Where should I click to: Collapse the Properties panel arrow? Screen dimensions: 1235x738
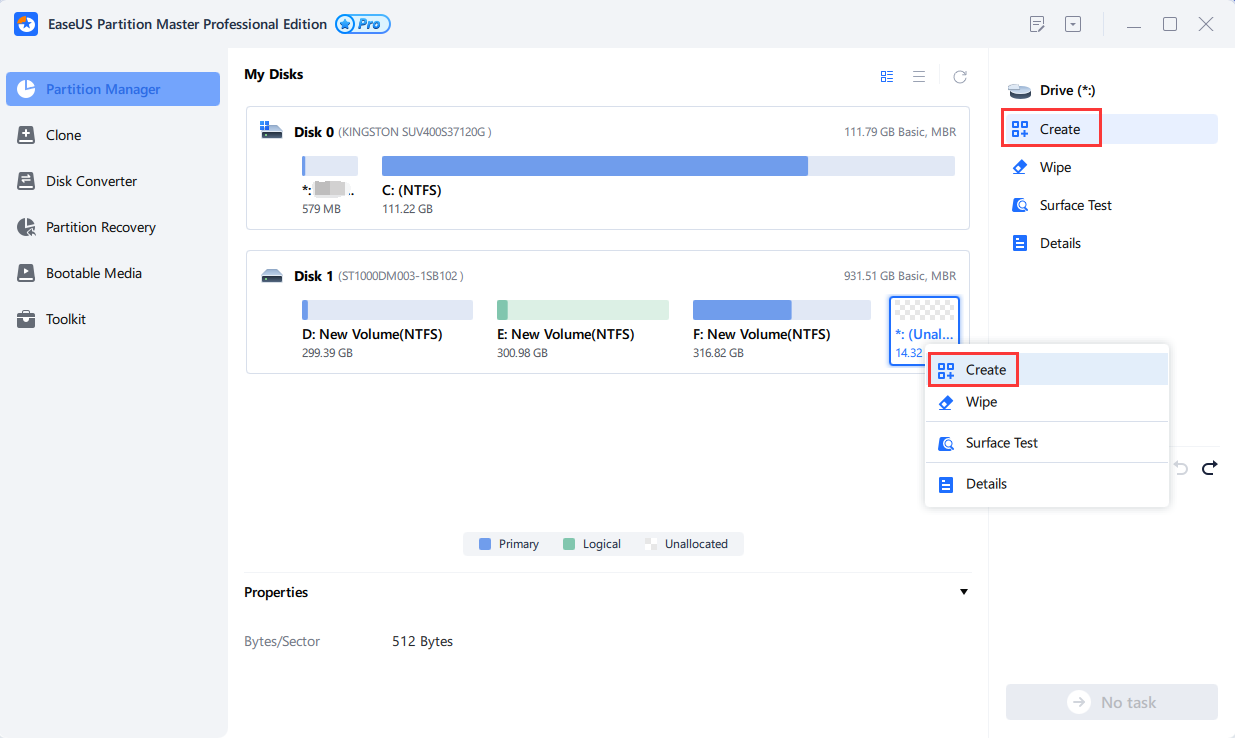(x=964, y=592)
